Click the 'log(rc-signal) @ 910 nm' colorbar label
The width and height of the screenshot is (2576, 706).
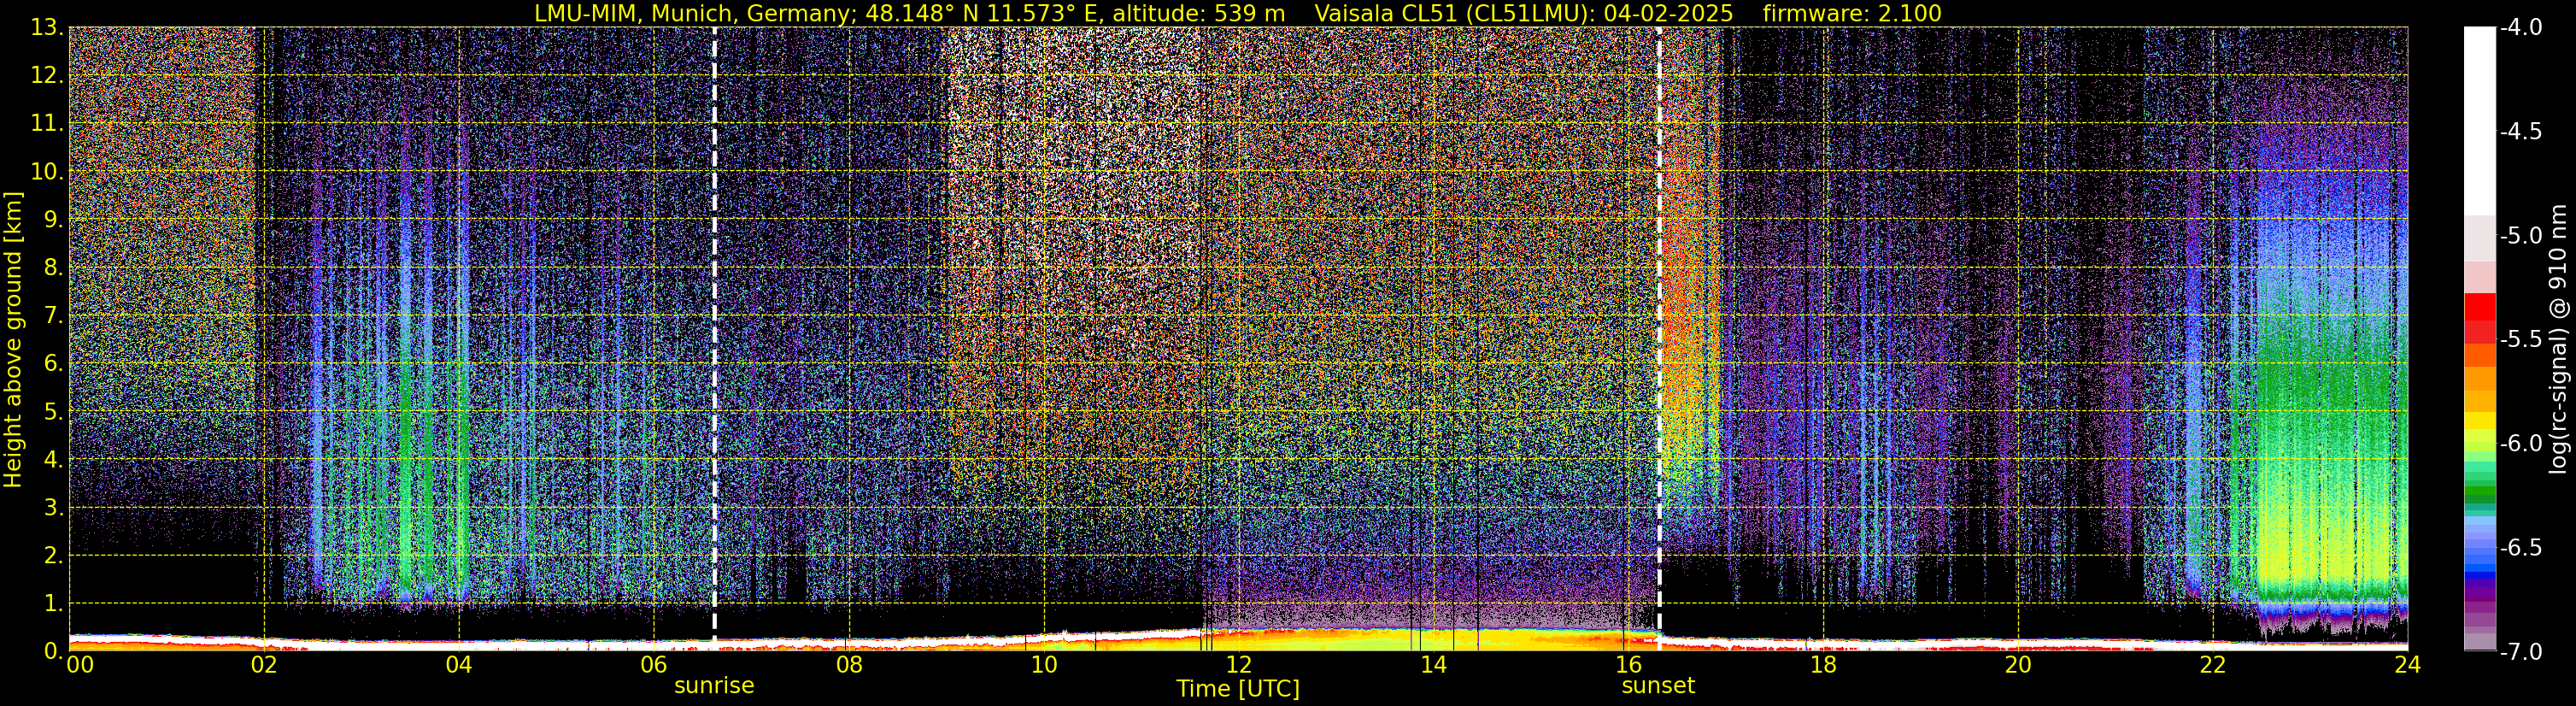point(2559,339)
